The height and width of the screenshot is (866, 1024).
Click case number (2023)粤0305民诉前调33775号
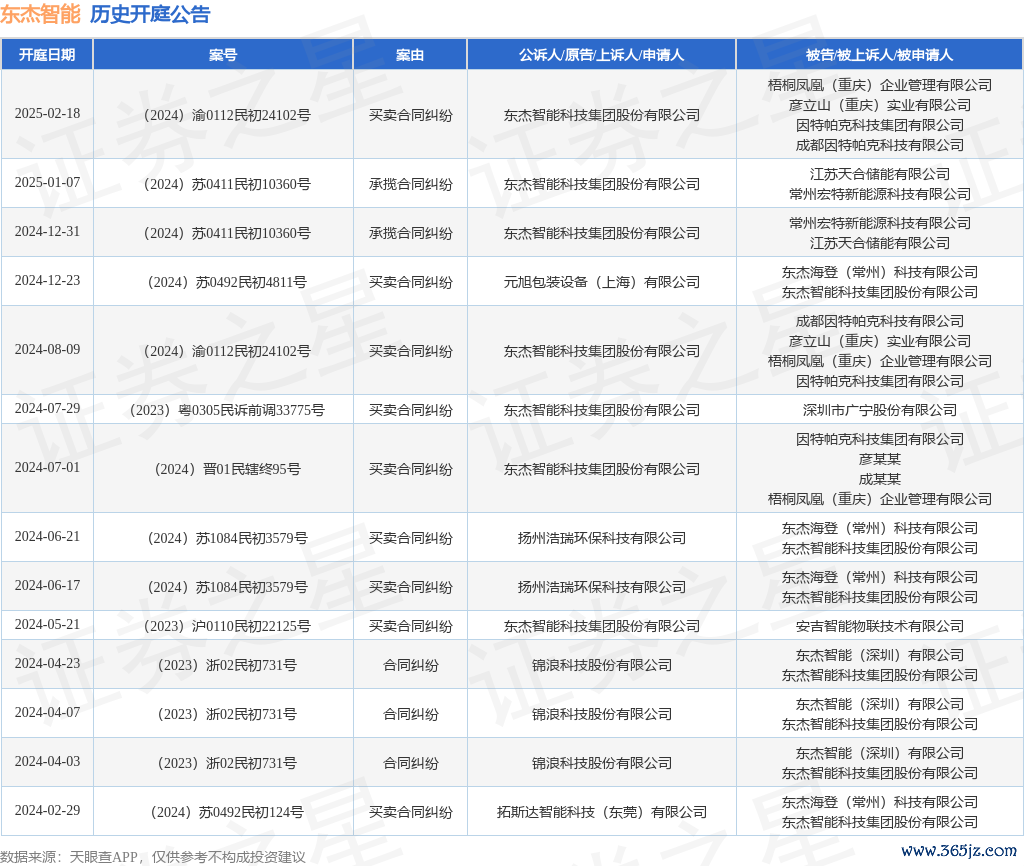tap(227, 410)
